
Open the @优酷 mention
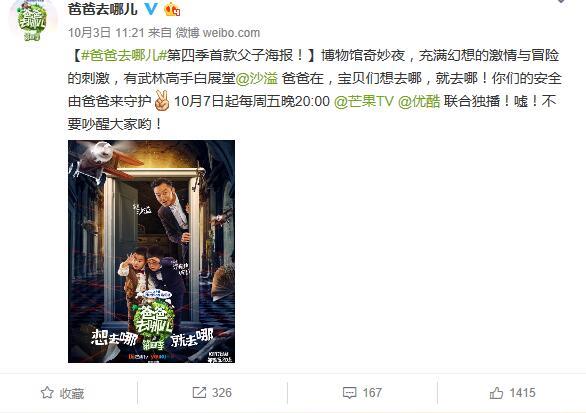[419, 101]
